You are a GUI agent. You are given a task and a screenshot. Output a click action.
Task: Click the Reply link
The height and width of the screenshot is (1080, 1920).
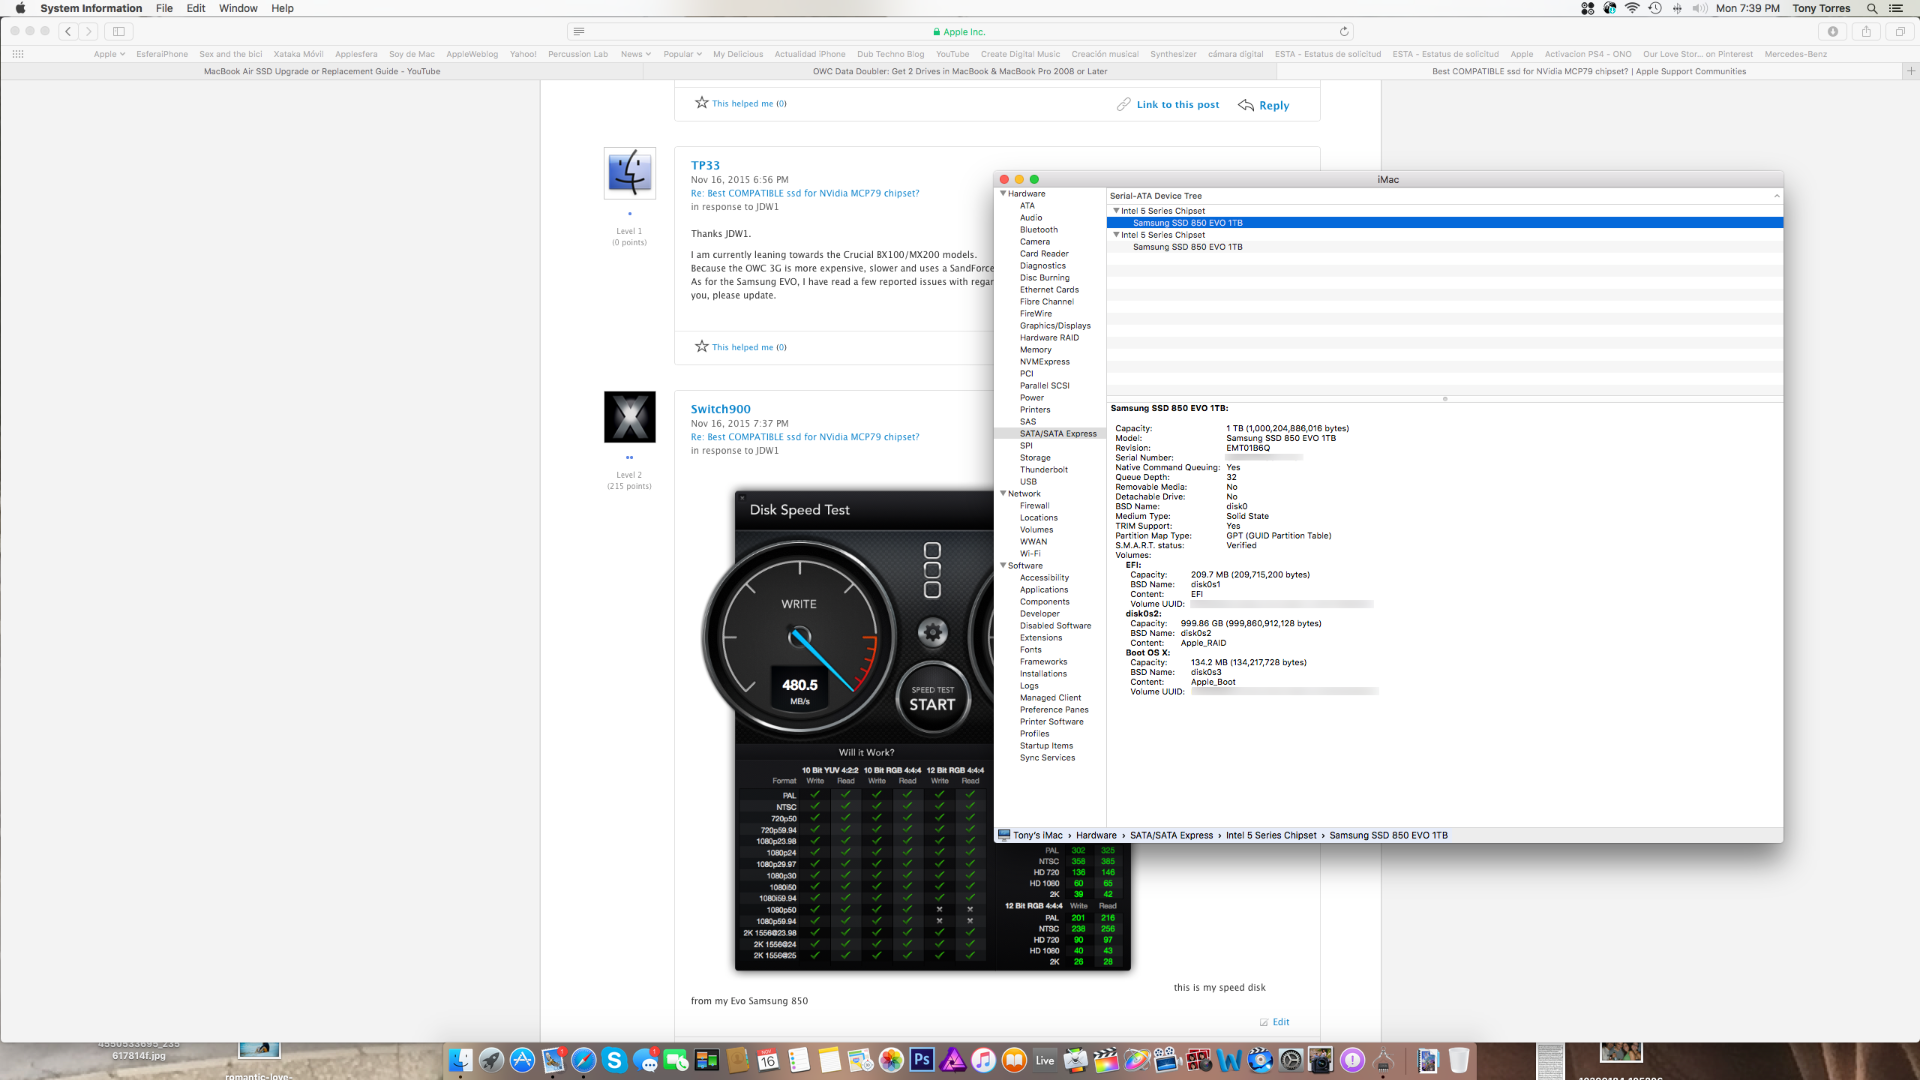tap(1273, 105)
